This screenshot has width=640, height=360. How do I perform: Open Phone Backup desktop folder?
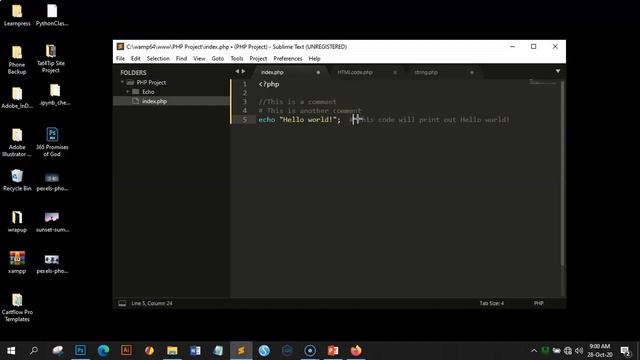(x=17, y=60)
